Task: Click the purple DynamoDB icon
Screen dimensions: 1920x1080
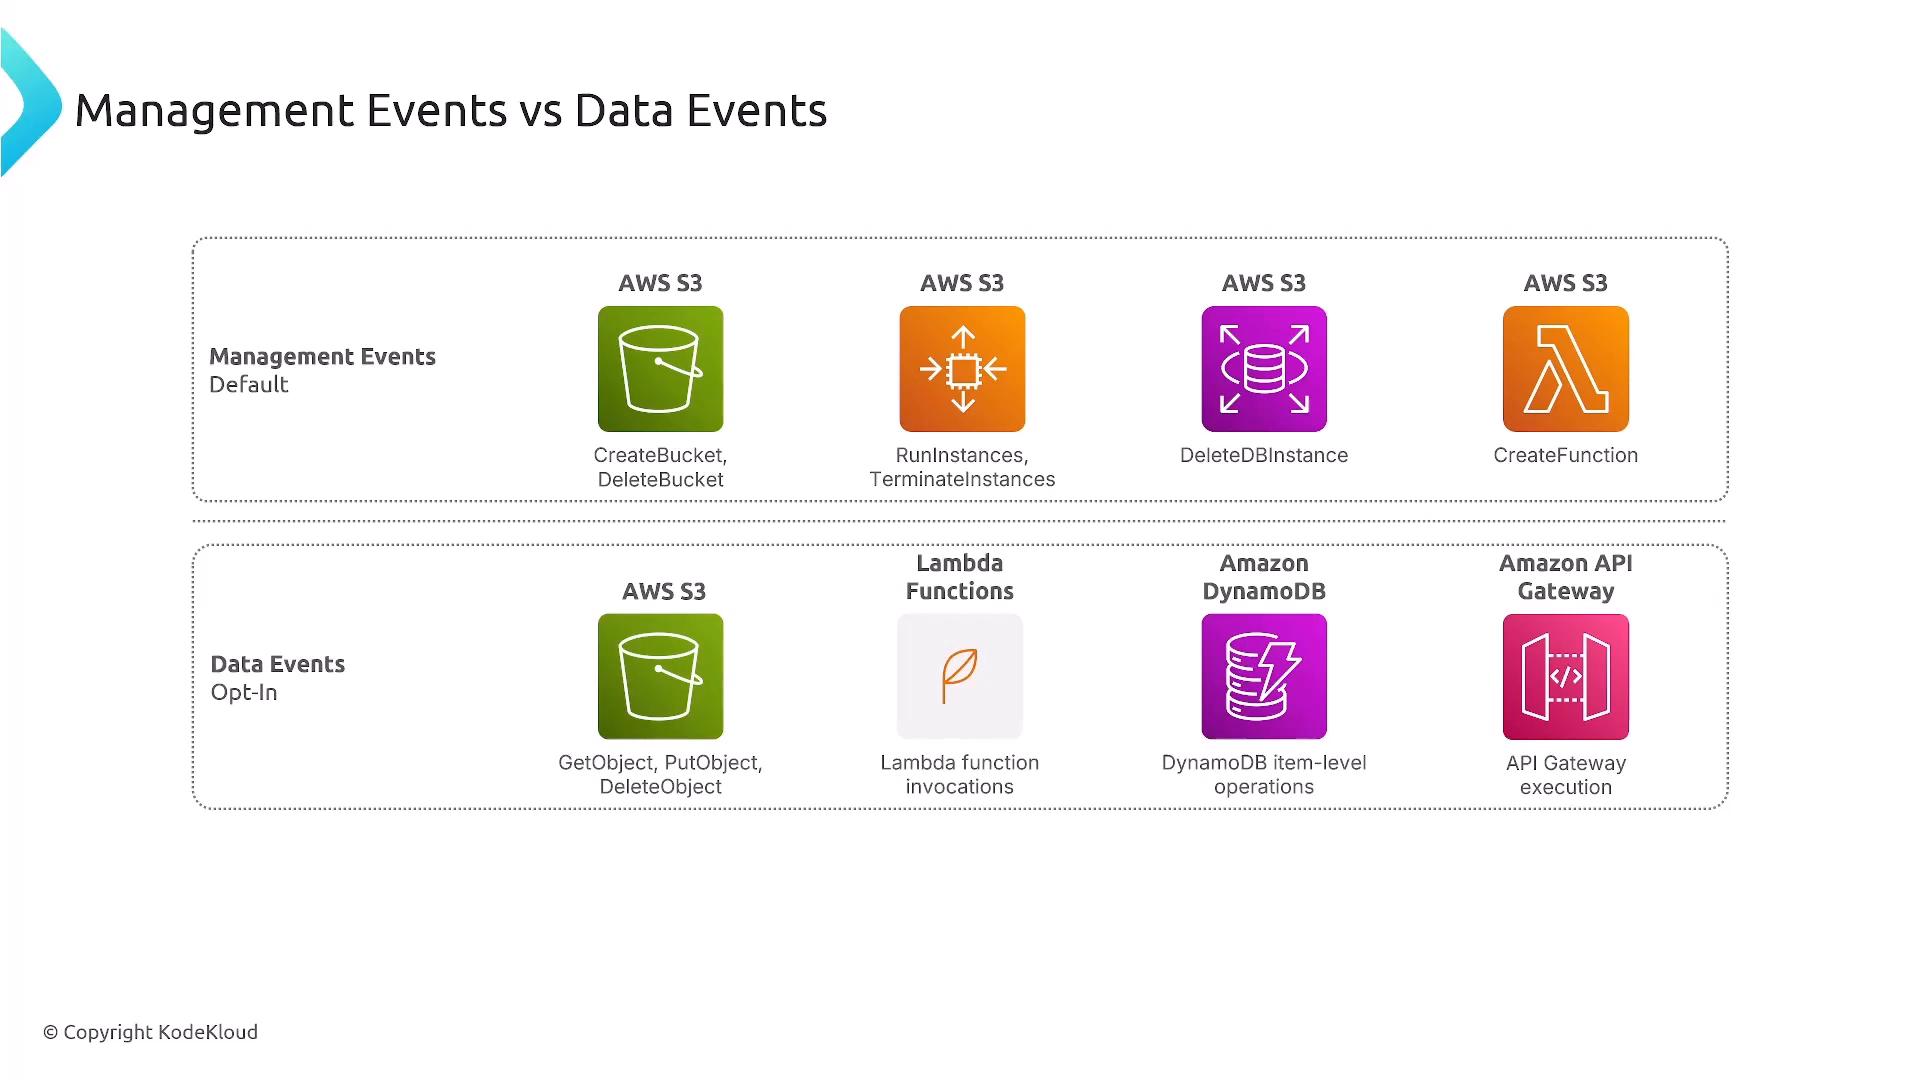Action: 1264,676
